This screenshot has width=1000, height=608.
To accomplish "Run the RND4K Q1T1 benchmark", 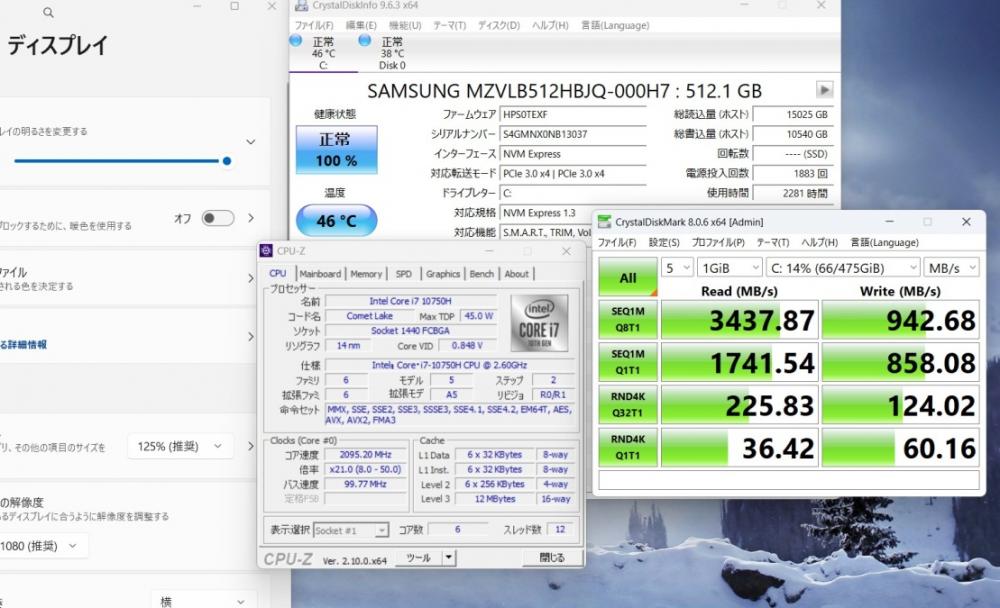I will [x=628, y=447].
